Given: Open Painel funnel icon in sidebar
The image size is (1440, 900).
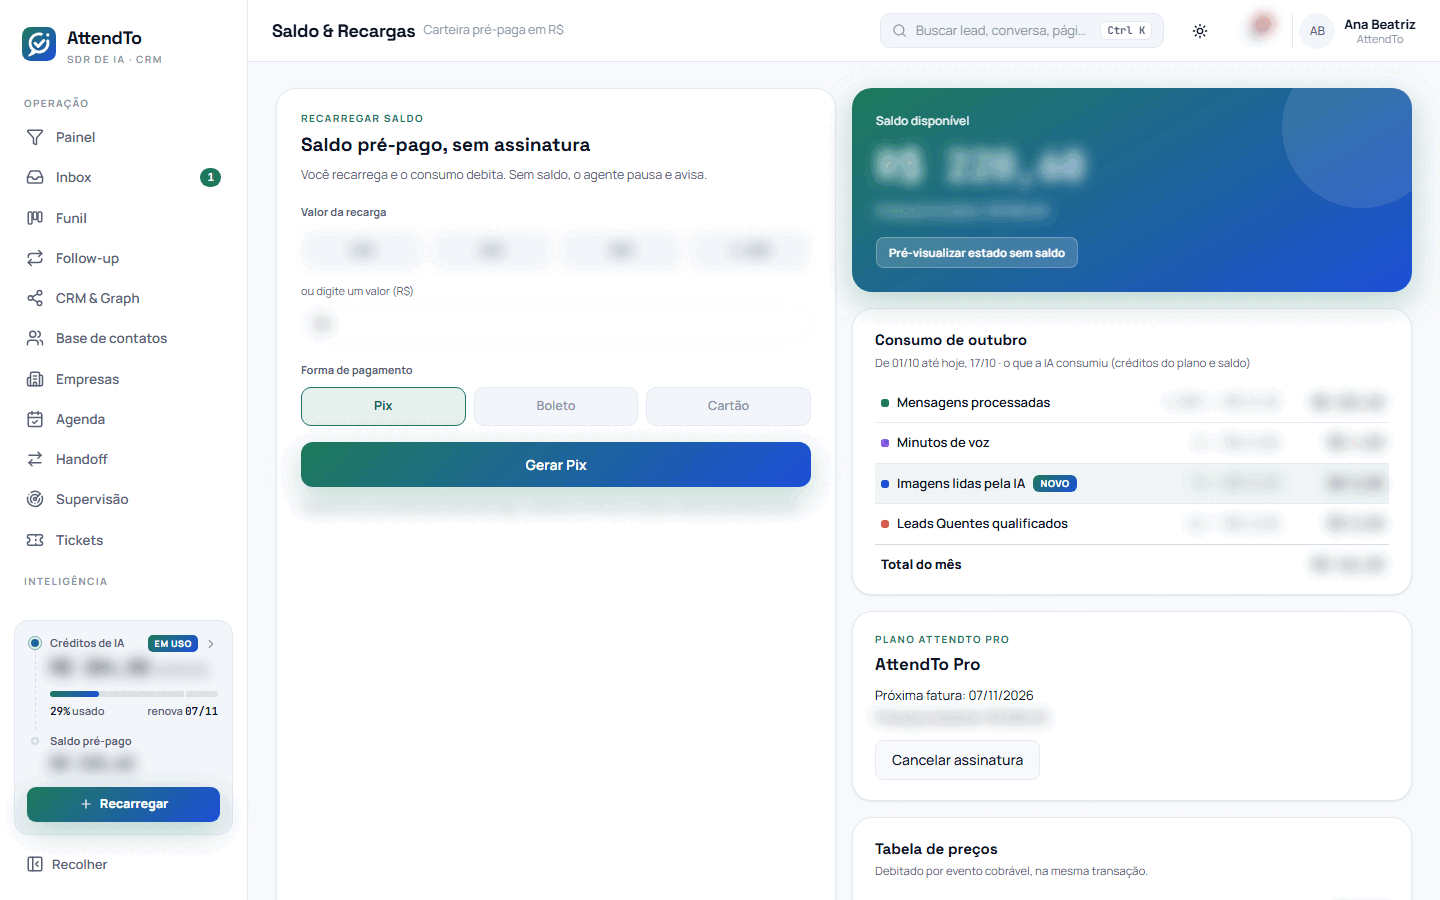Looking at the screenshot, I should click(x=35, y=137).
